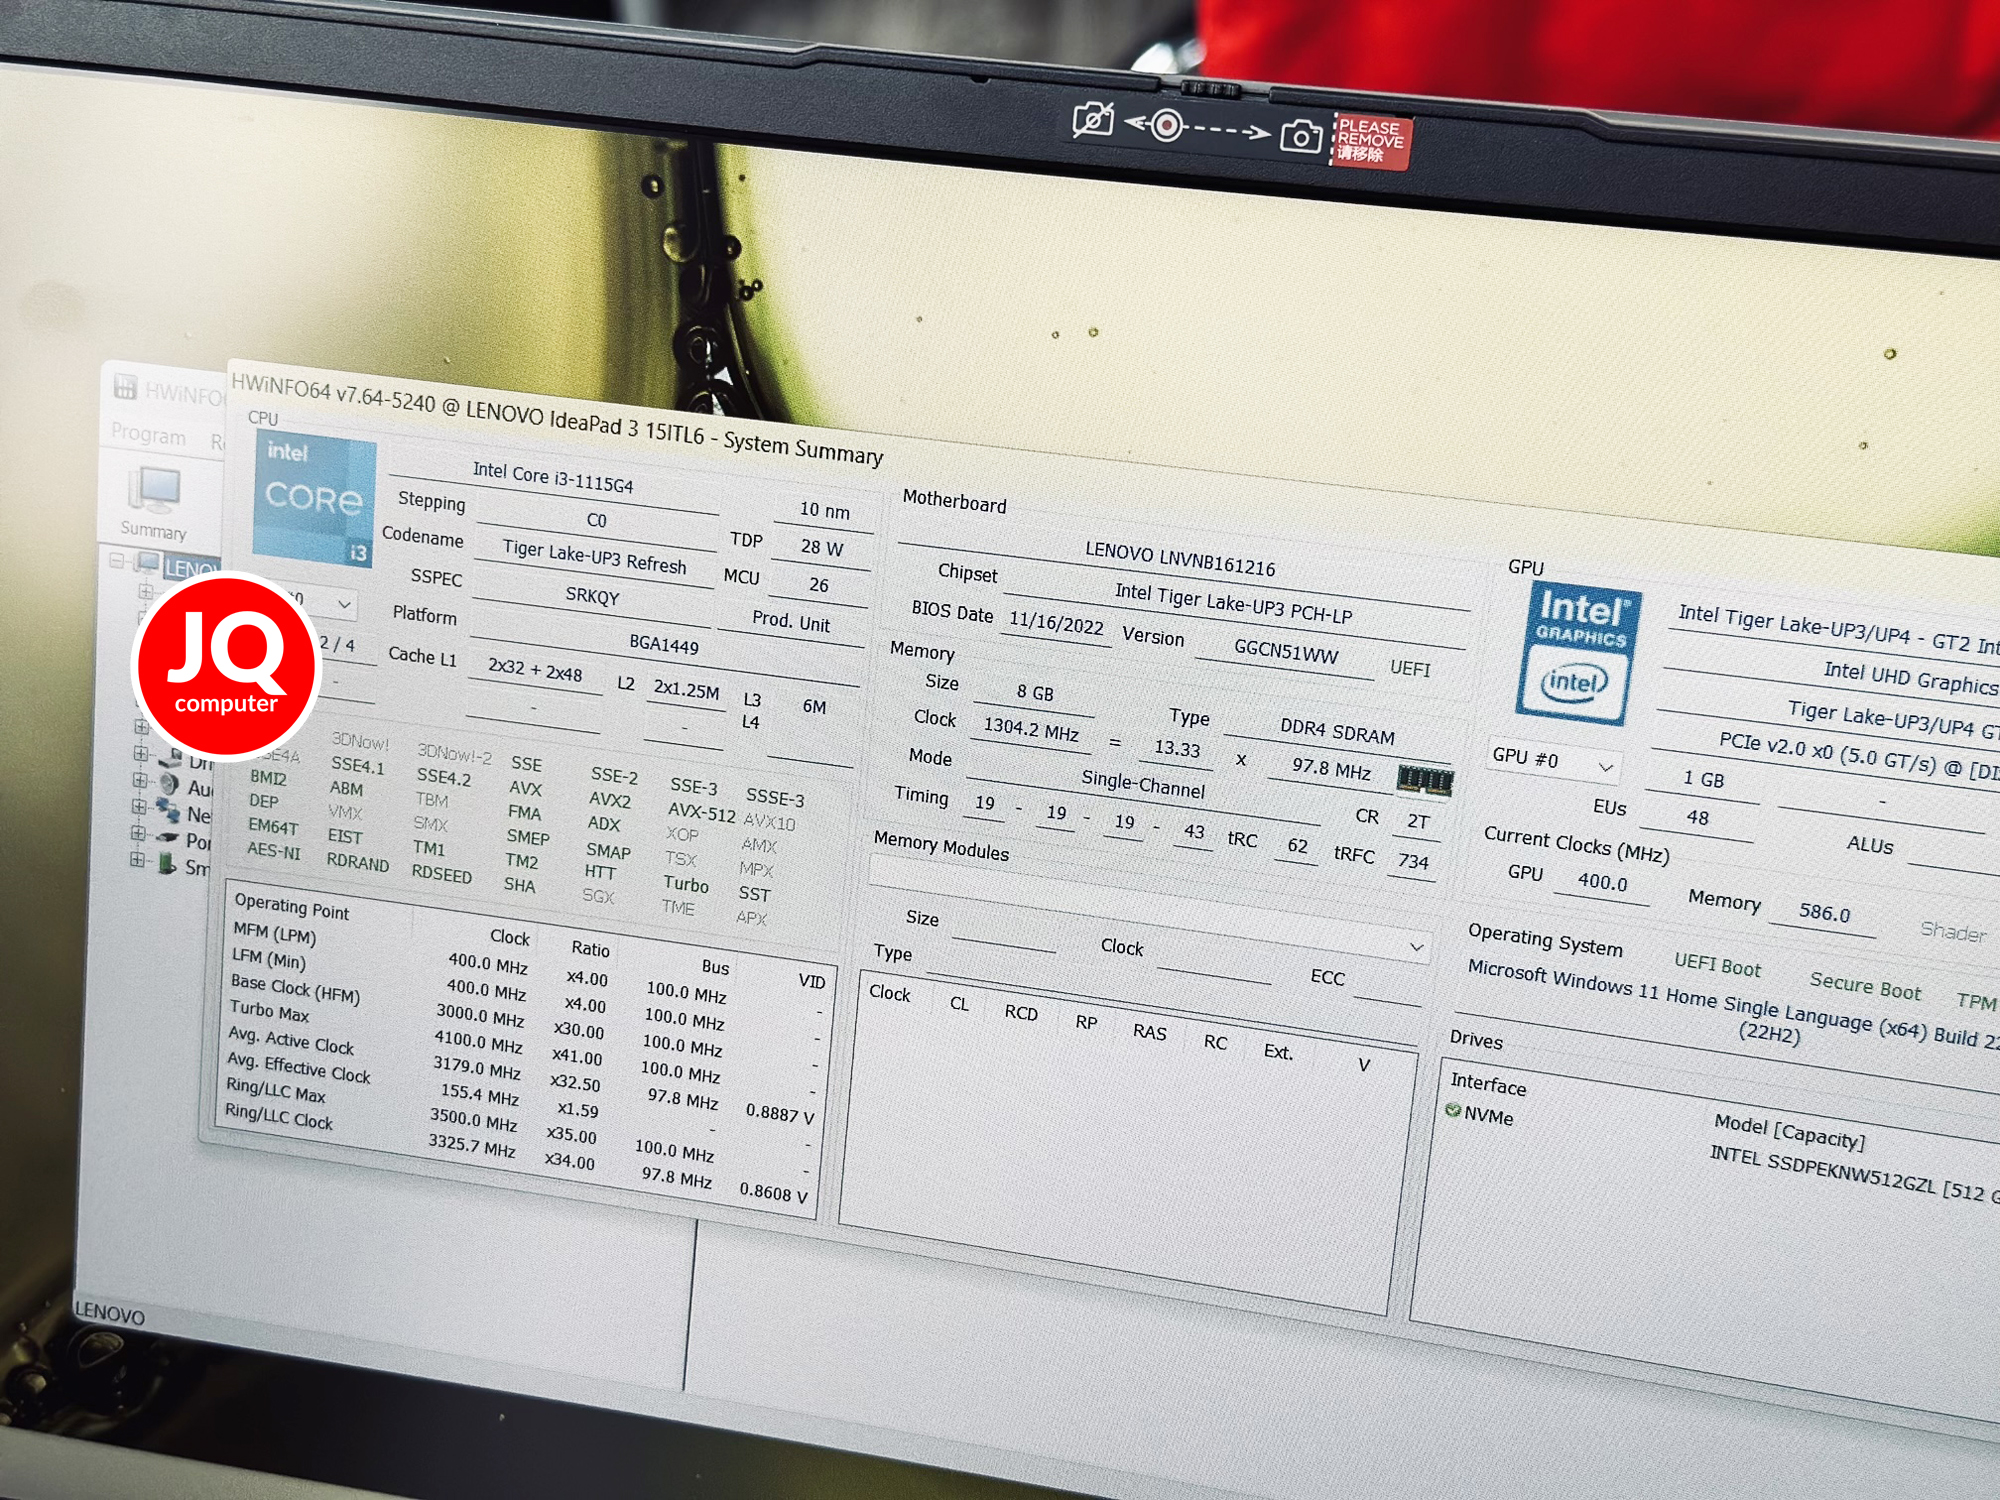Click the HWiNFO app icon in the main window title bar
The height and width of the screenshot is (1500, 2000).
[125, 386]
